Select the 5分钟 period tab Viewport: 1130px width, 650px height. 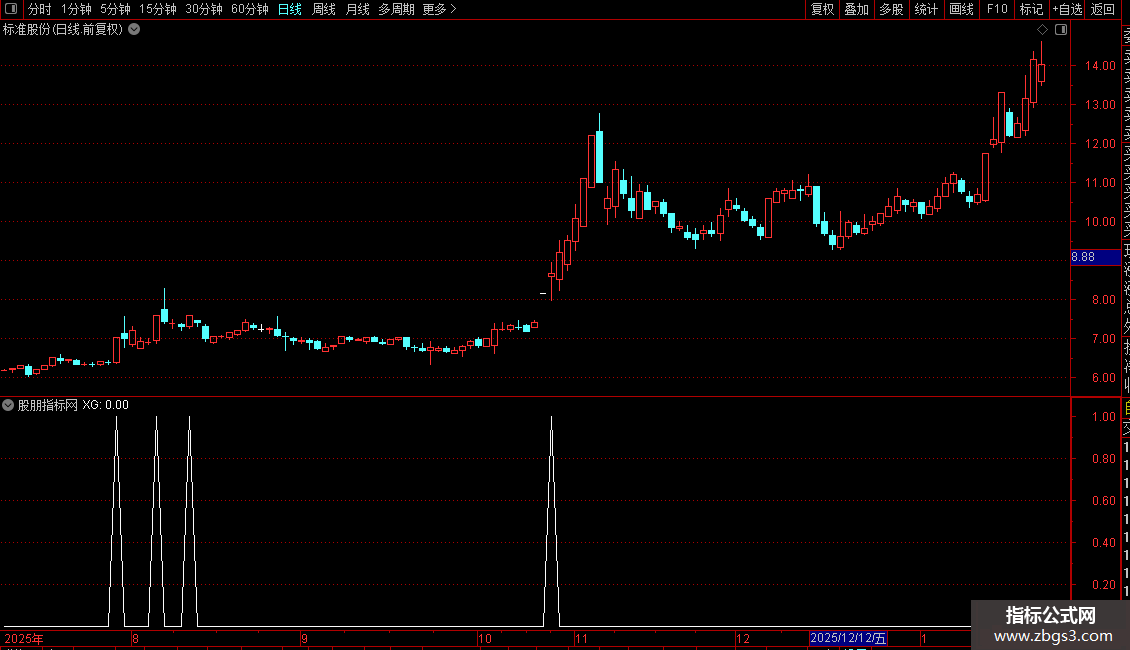pos(115,9)
